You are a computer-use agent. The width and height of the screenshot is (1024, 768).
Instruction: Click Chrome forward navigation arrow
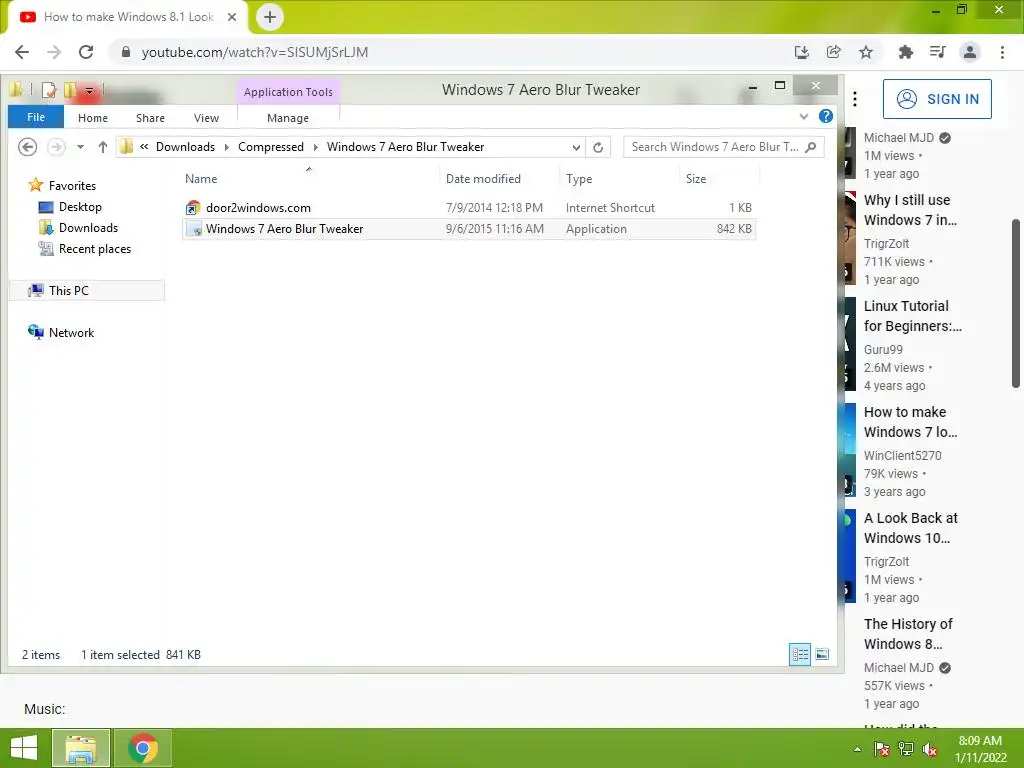click(54, 52)
